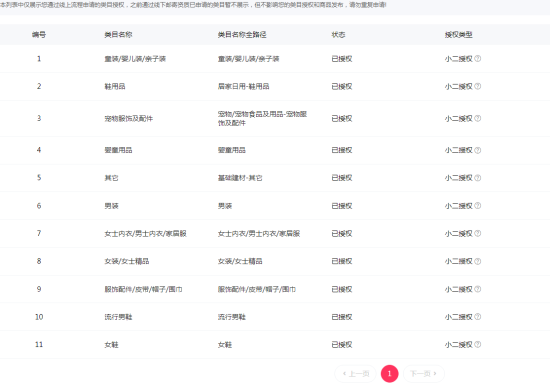Click the question mark icon for 女装/女士精品
This screenshot has height=390, width=550.
(x=477, y=261)
